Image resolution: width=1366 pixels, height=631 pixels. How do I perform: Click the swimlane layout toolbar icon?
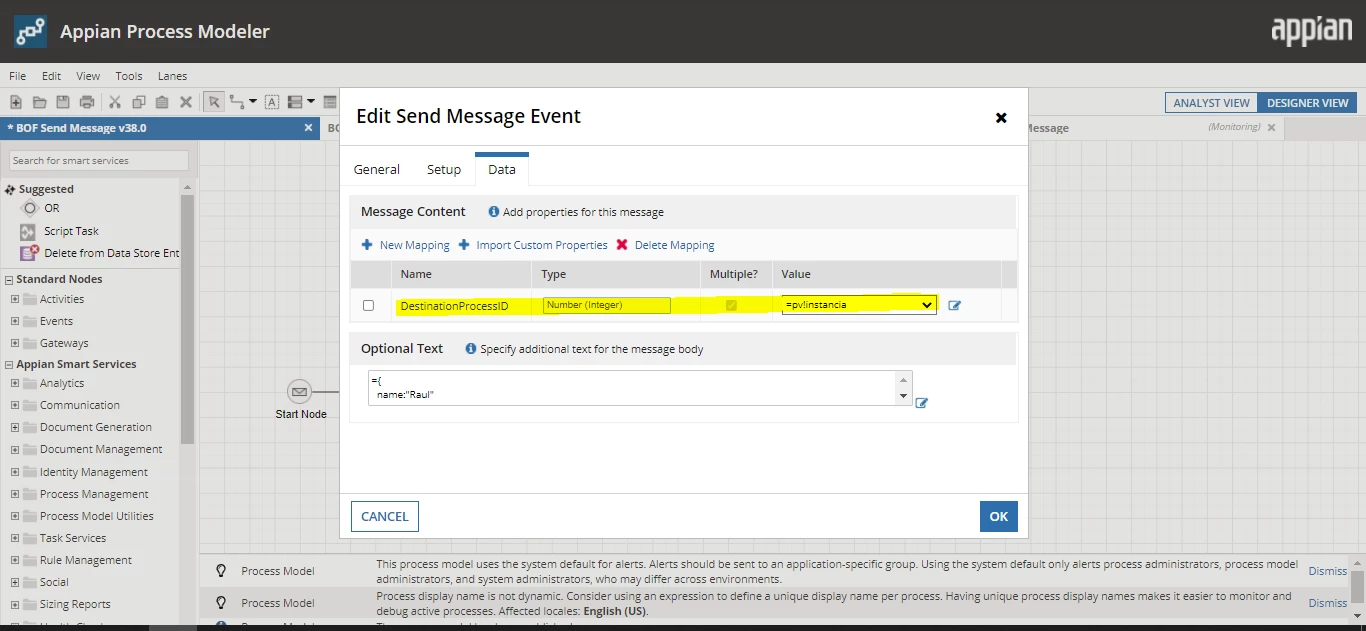point(295,102)
